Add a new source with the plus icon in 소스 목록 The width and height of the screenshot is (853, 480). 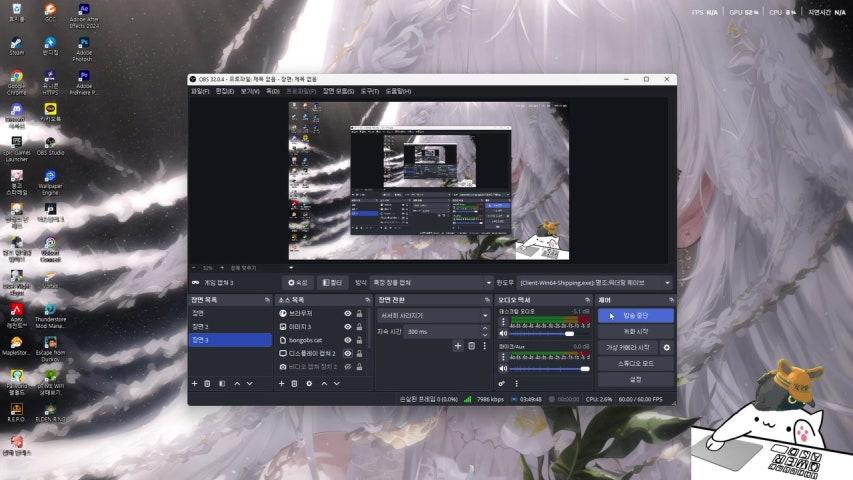pyautogui.click(x=281, y=383)
